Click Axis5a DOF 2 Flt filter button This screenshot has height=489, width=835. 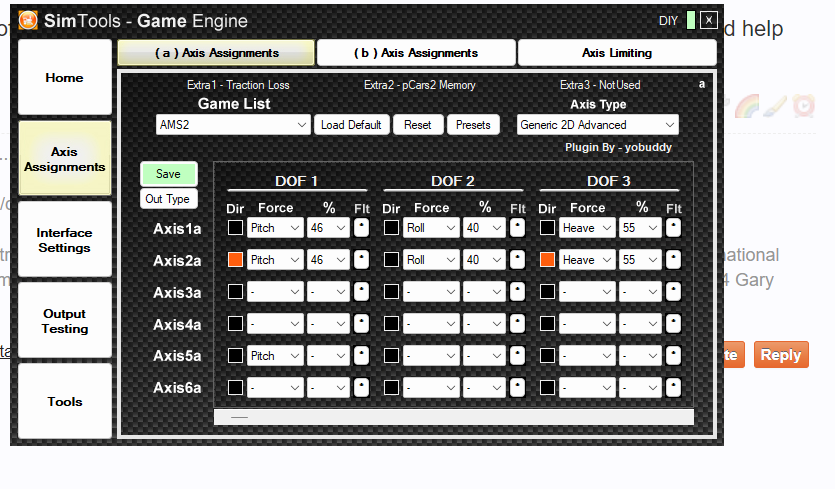click(x=517, y=355)
